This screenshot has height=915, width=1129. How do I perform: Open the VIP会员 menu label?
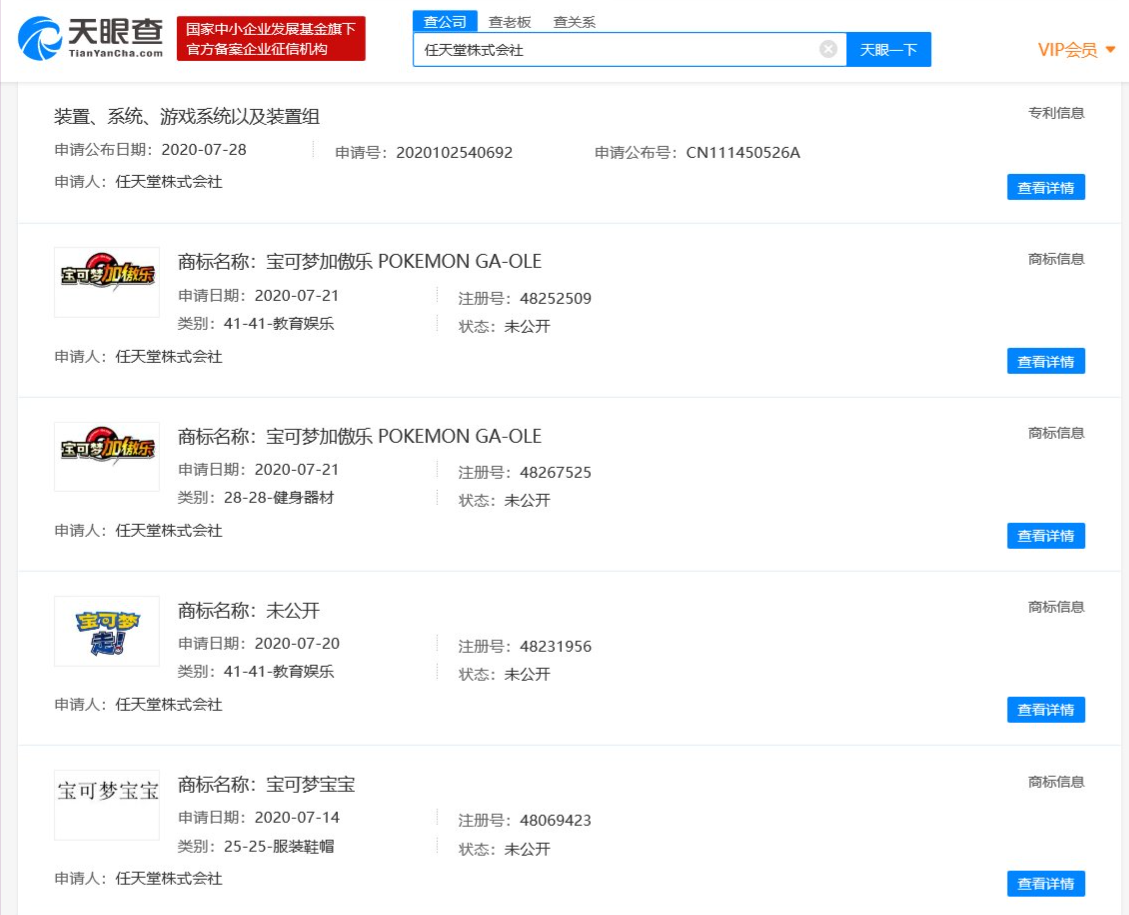pos(1067,50)
